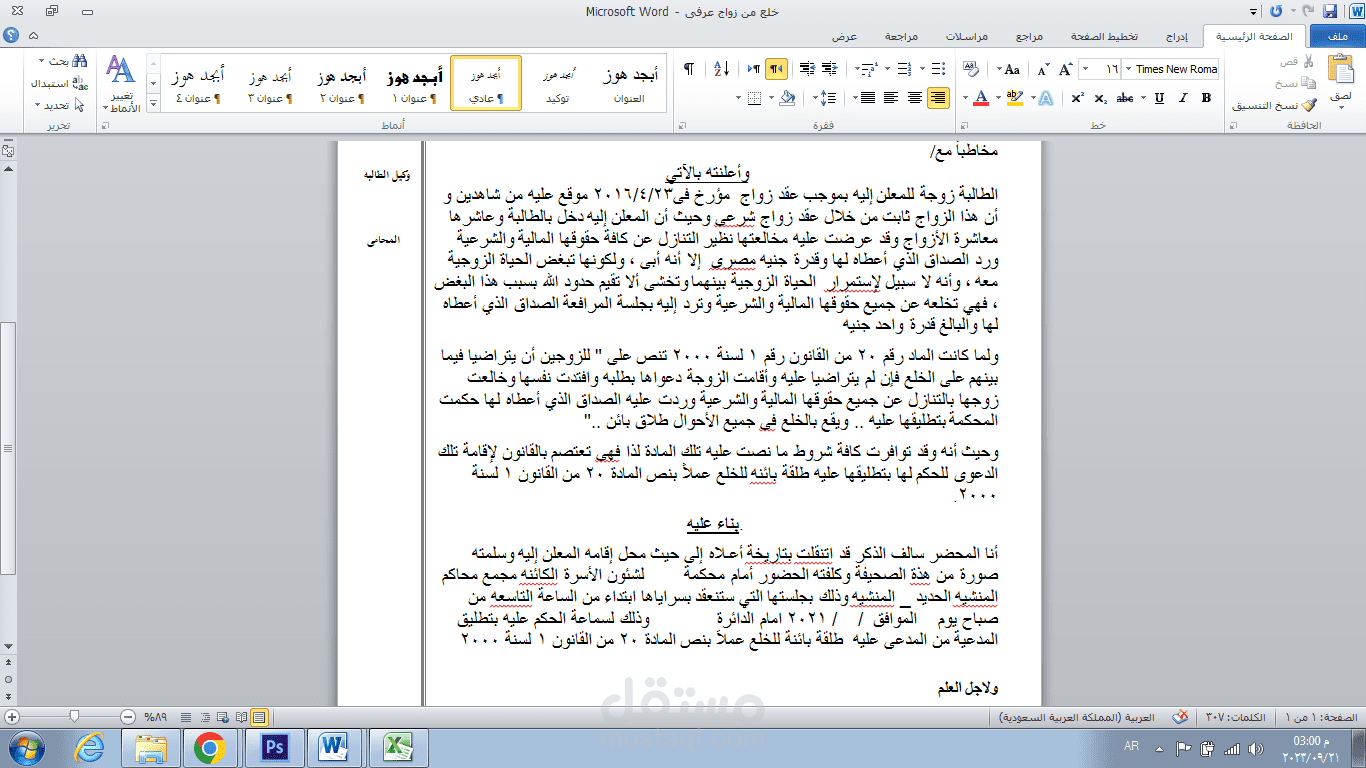This screenshot has width=1366, height=768.
Task: Open the font size dropdown
Action: 1086,69
